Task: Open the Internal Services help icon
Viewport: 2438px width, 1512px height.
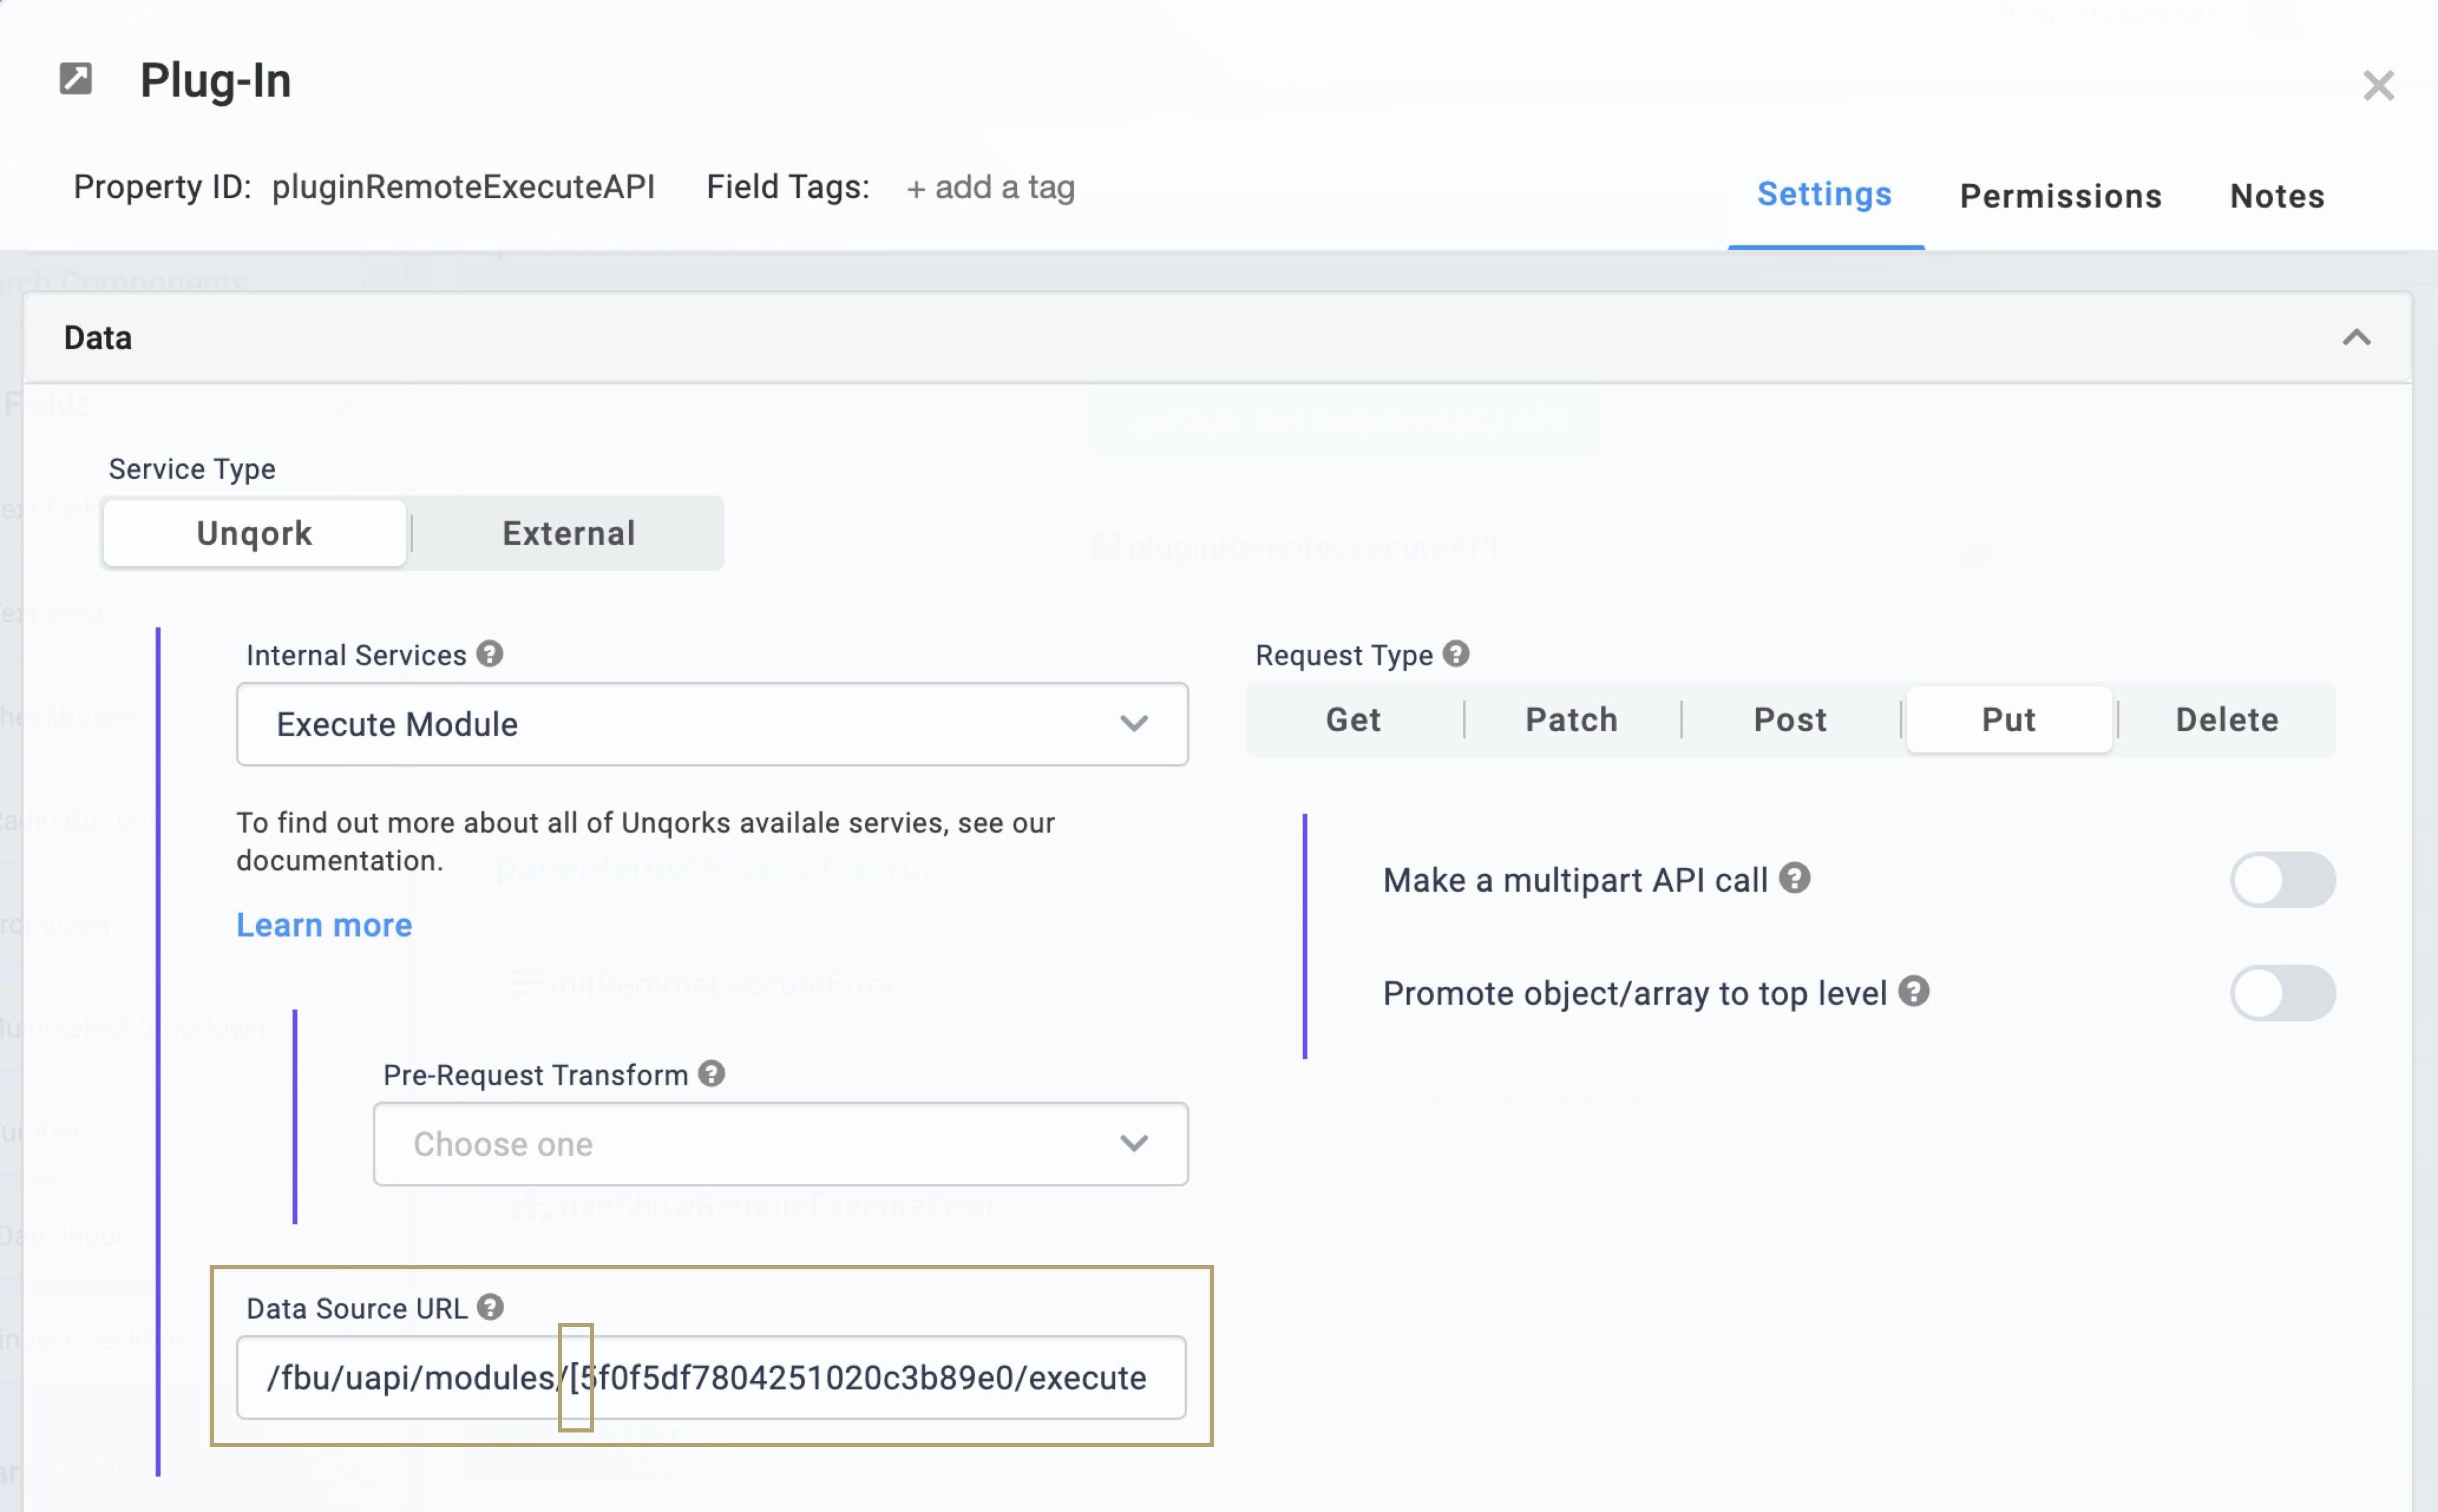Action: click(x=489, y=654)
